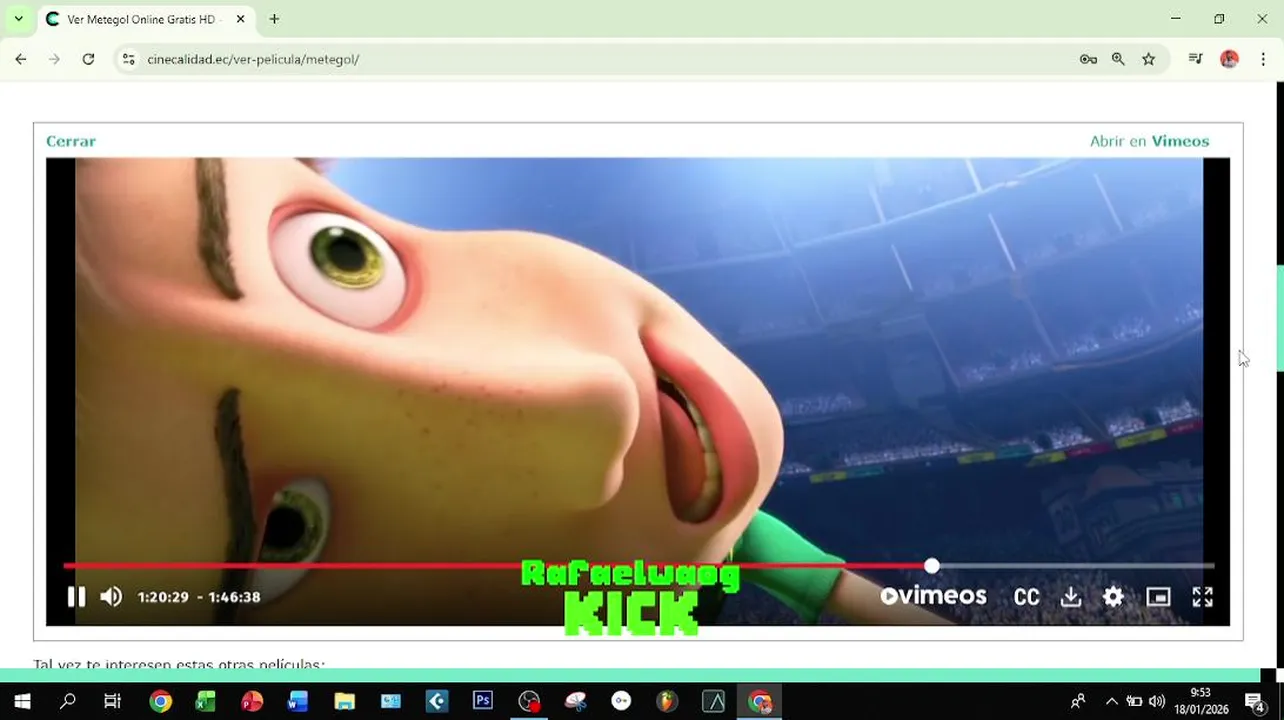This screenshot has width=1284, height=720.
Task: Click the page vertical scrollbar thumb
Action: 1279,318
